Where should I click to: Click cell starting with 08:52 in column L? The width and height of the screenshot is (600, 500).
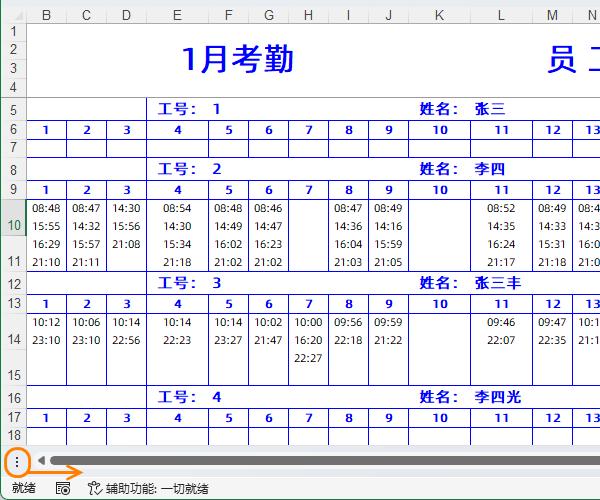pyautogui.click(x=501, y=235)
